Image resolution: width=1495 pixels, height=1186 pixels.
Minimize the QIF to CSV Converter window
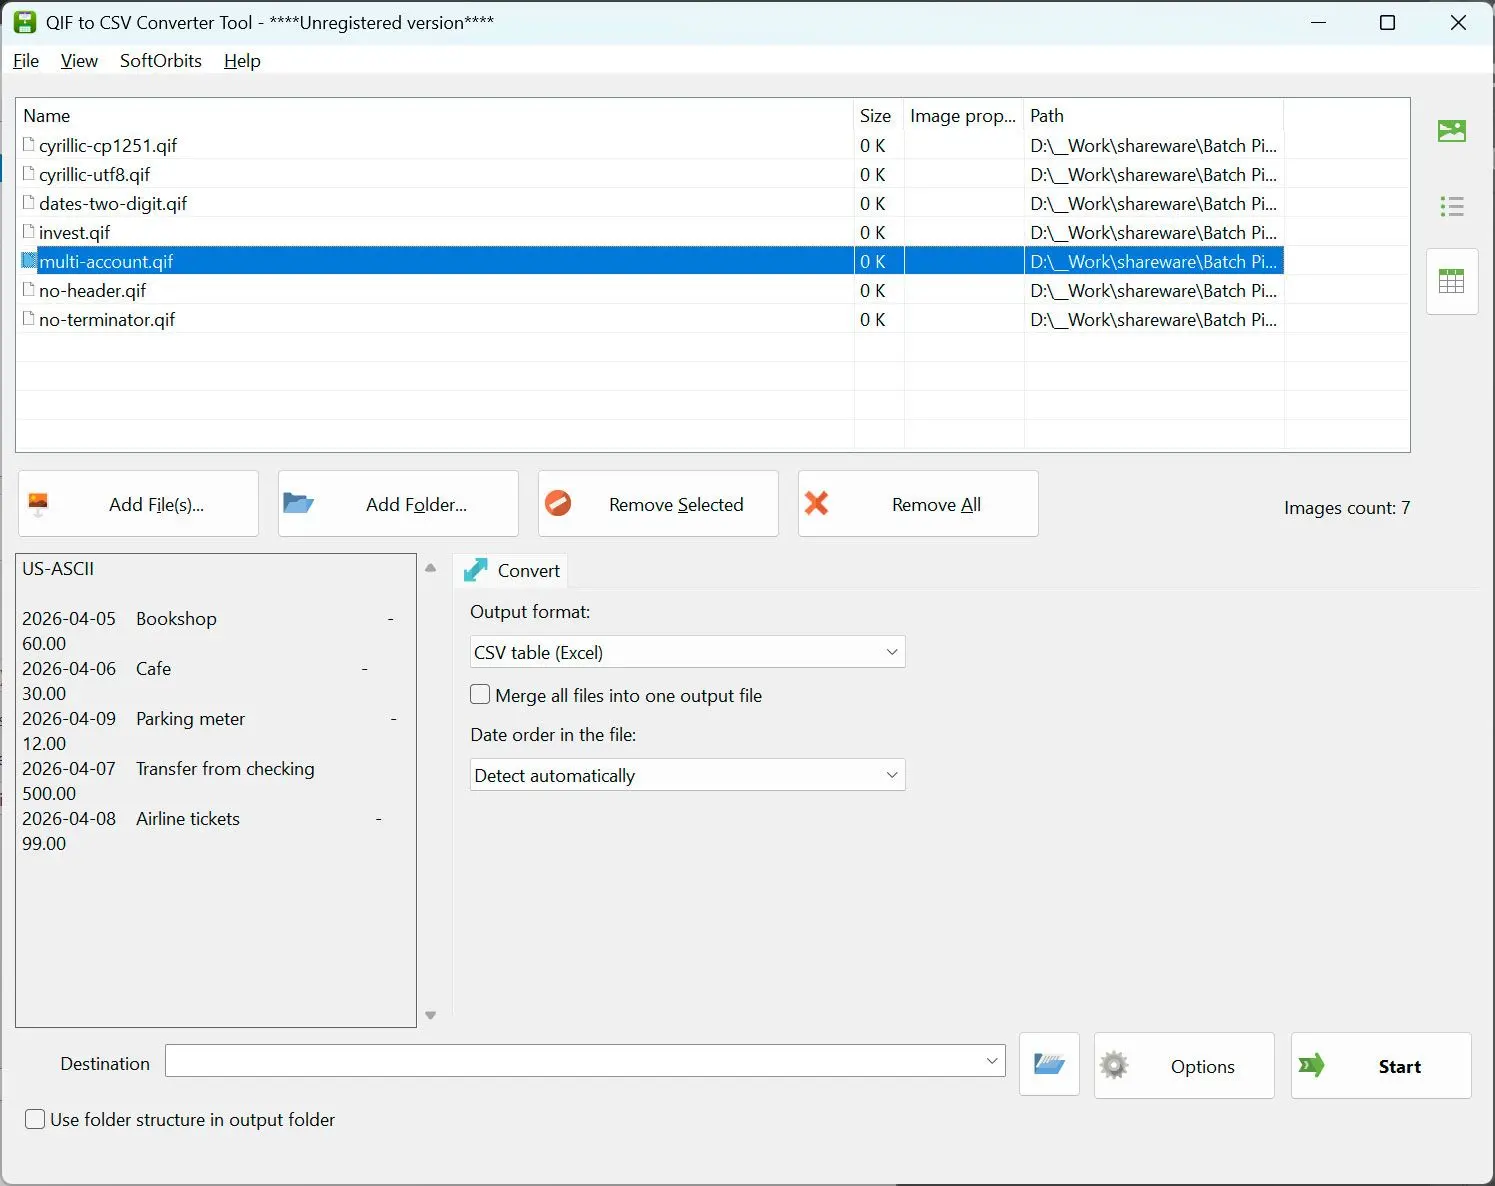tap(1318, 22)
